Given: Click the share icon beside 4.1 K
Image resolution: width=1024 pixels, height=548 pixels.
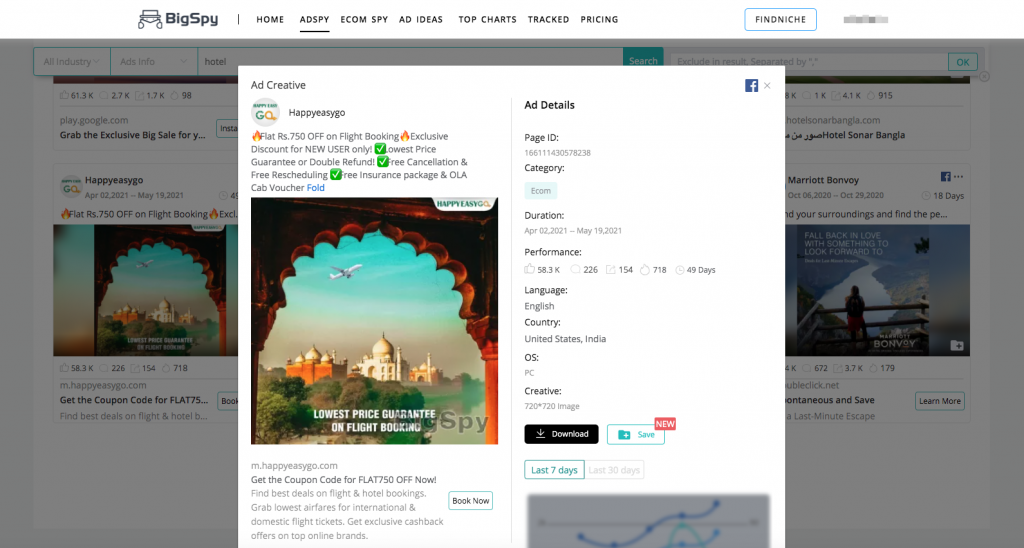Looking at the screenshot, I should [835, 95].
